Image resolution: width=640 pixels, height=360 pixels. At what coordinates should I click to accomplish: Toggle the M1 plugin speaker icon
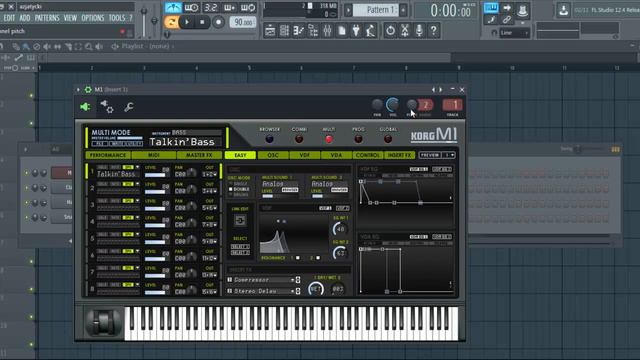point(85,107)
